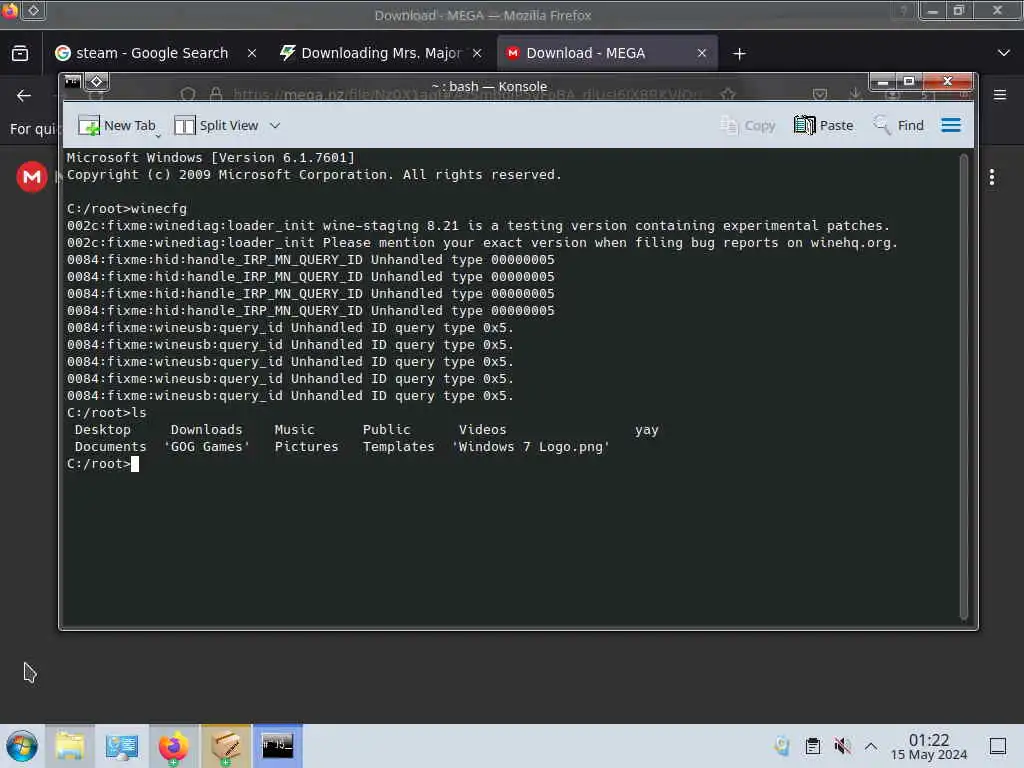
Task: Close the Downloading Mrs. Major tab
Action: 477,54
